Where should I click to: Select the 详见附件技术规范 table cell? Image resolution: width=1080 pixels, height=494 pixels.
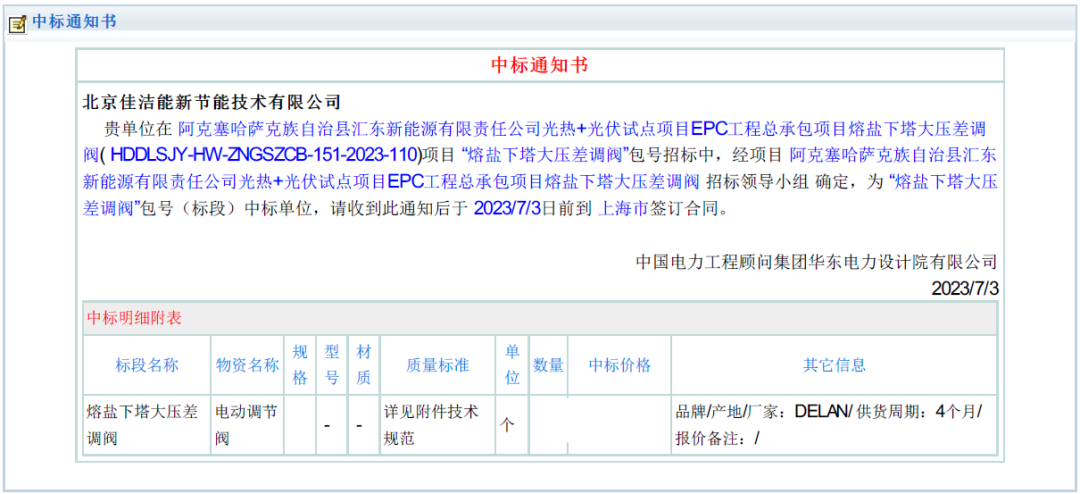pyautogui.click(x=437, y=424)
